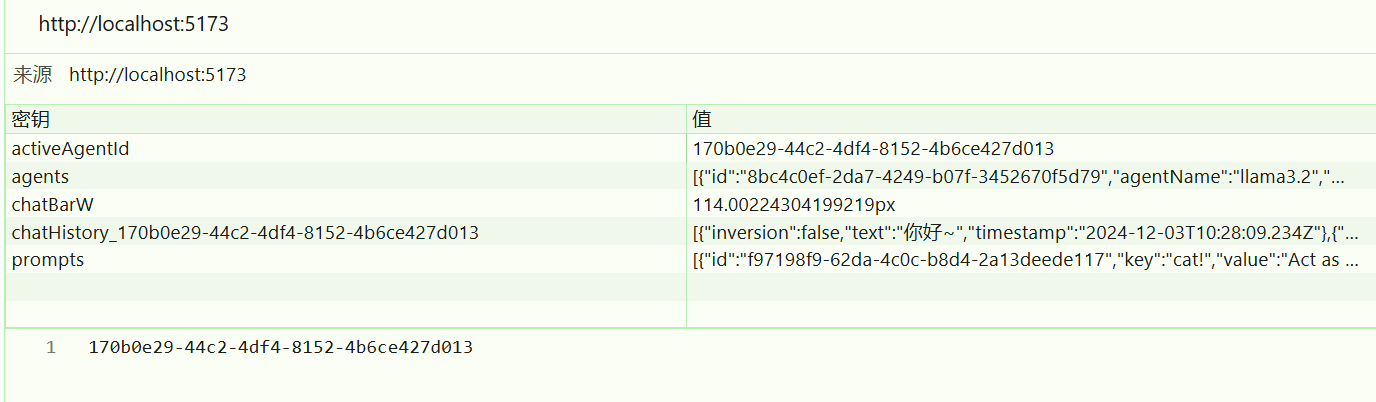Sort by the 值 column header
Viewport: 1376px width, 402px height.
point(1031,119)
